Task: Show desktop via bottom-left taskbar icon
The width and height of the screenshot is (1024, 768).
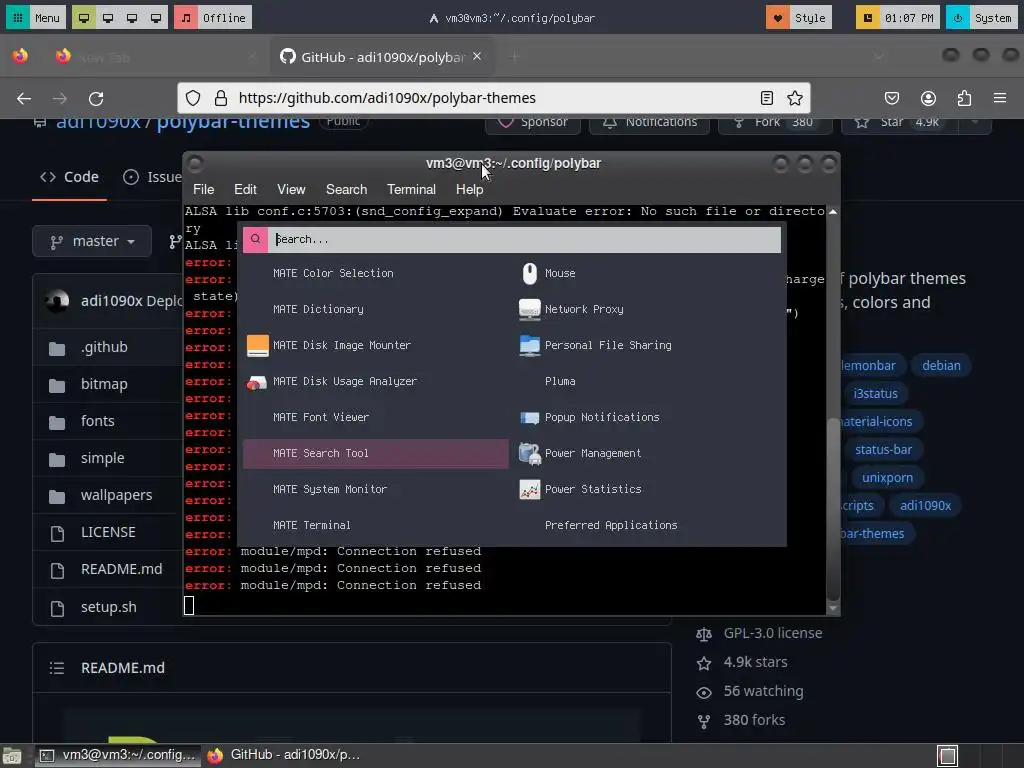Action: click(12, 756)
